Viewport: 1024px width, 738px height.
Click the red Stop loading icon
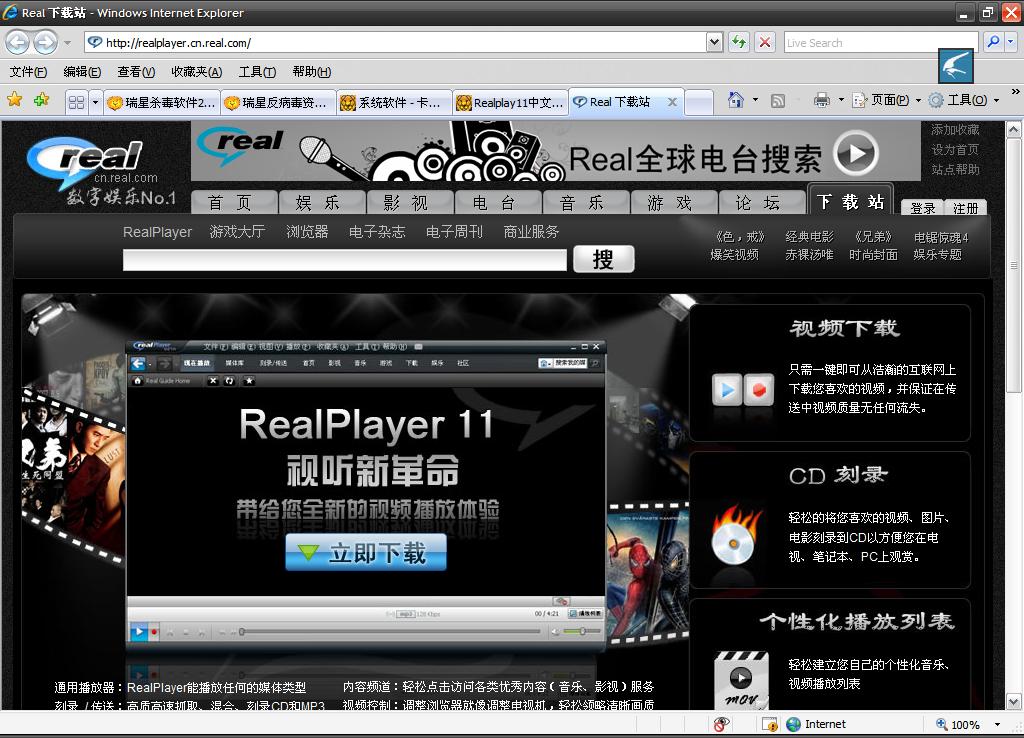click(765, 42)
